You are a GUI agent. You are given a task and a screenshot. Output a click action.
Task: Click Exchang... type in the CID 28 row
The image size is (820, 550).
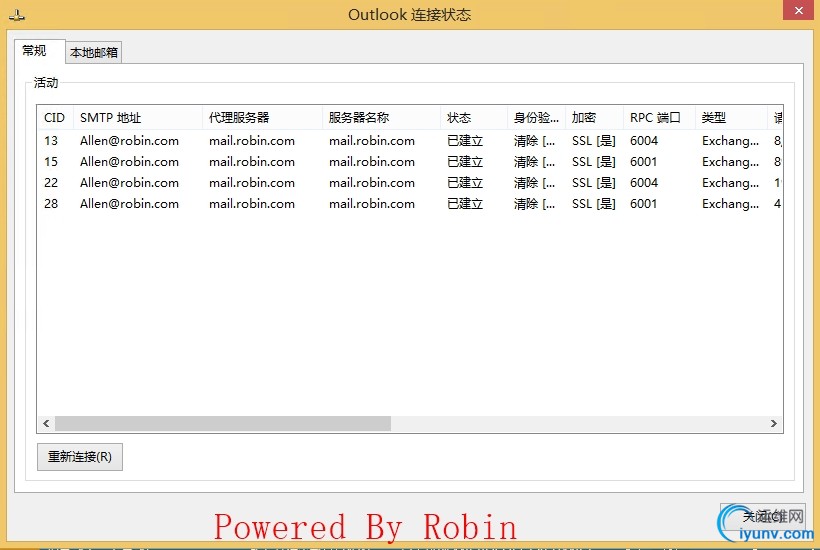[x=730, y=203]
